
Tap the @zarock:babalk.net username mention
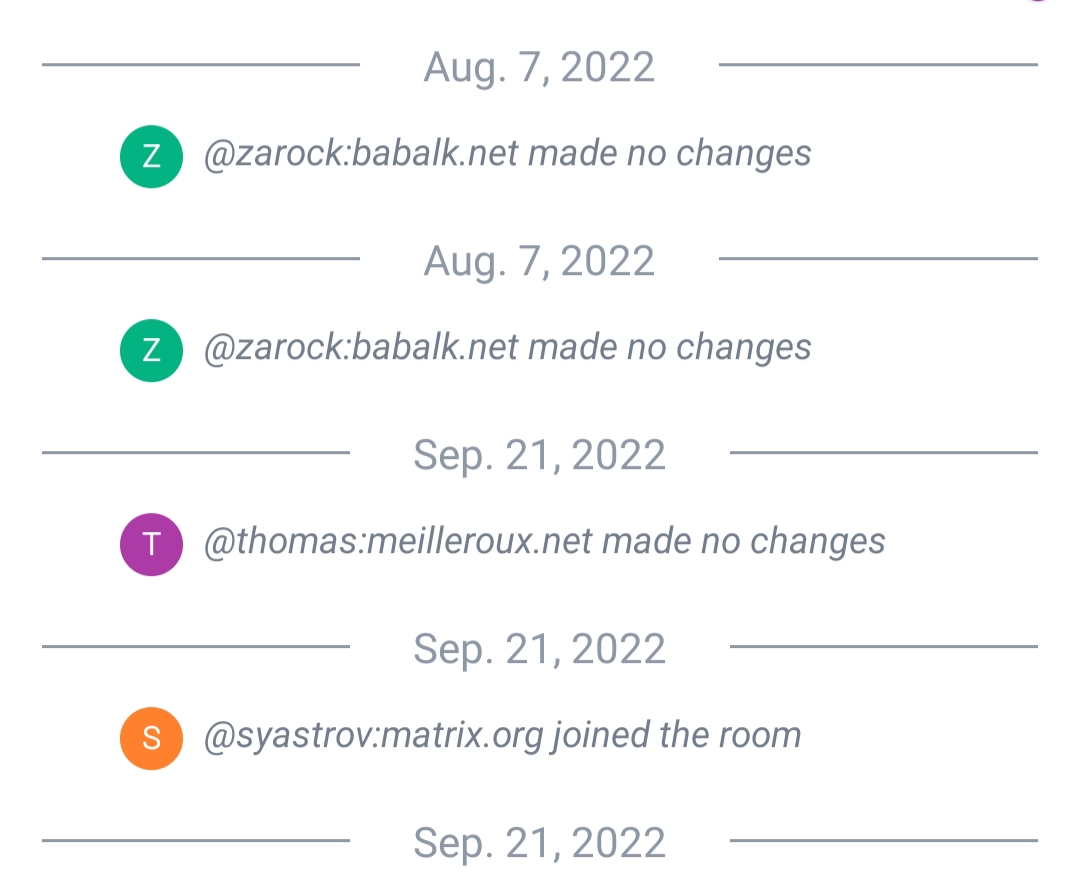coord(360,154)
